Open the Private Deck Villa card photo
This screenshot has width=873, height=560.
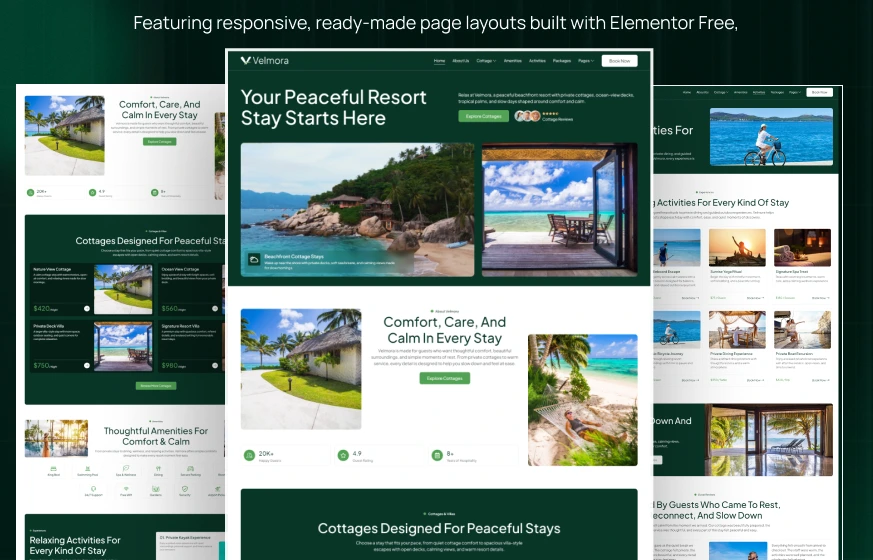tap(123, 346)
